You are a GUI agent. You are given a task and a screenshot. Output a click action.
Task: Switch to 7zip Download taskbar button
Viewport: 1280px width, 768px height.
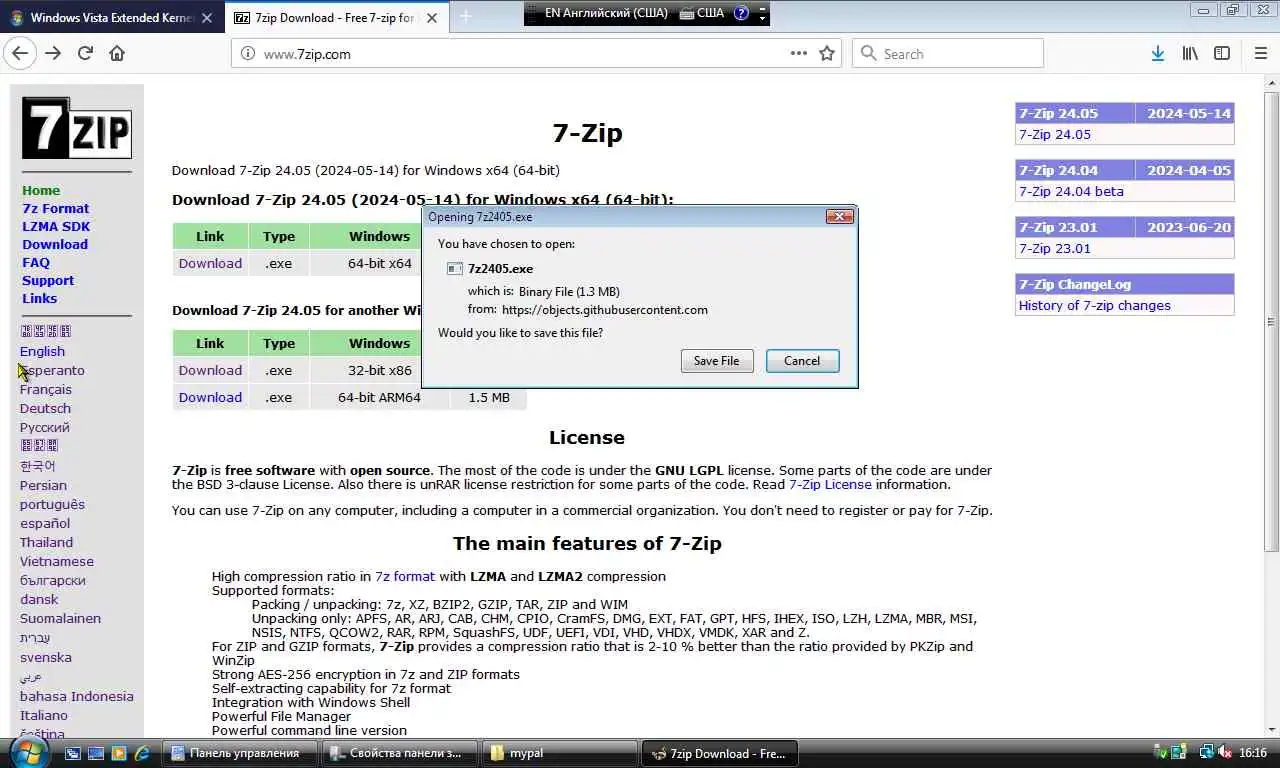click(x=719, y=753)
